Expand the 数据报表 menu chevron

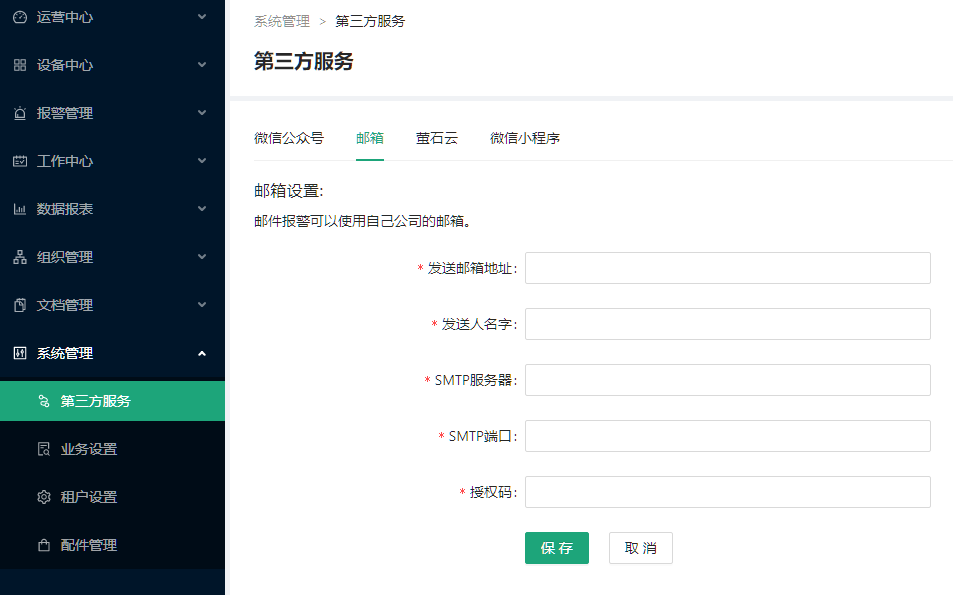point(202,209)
